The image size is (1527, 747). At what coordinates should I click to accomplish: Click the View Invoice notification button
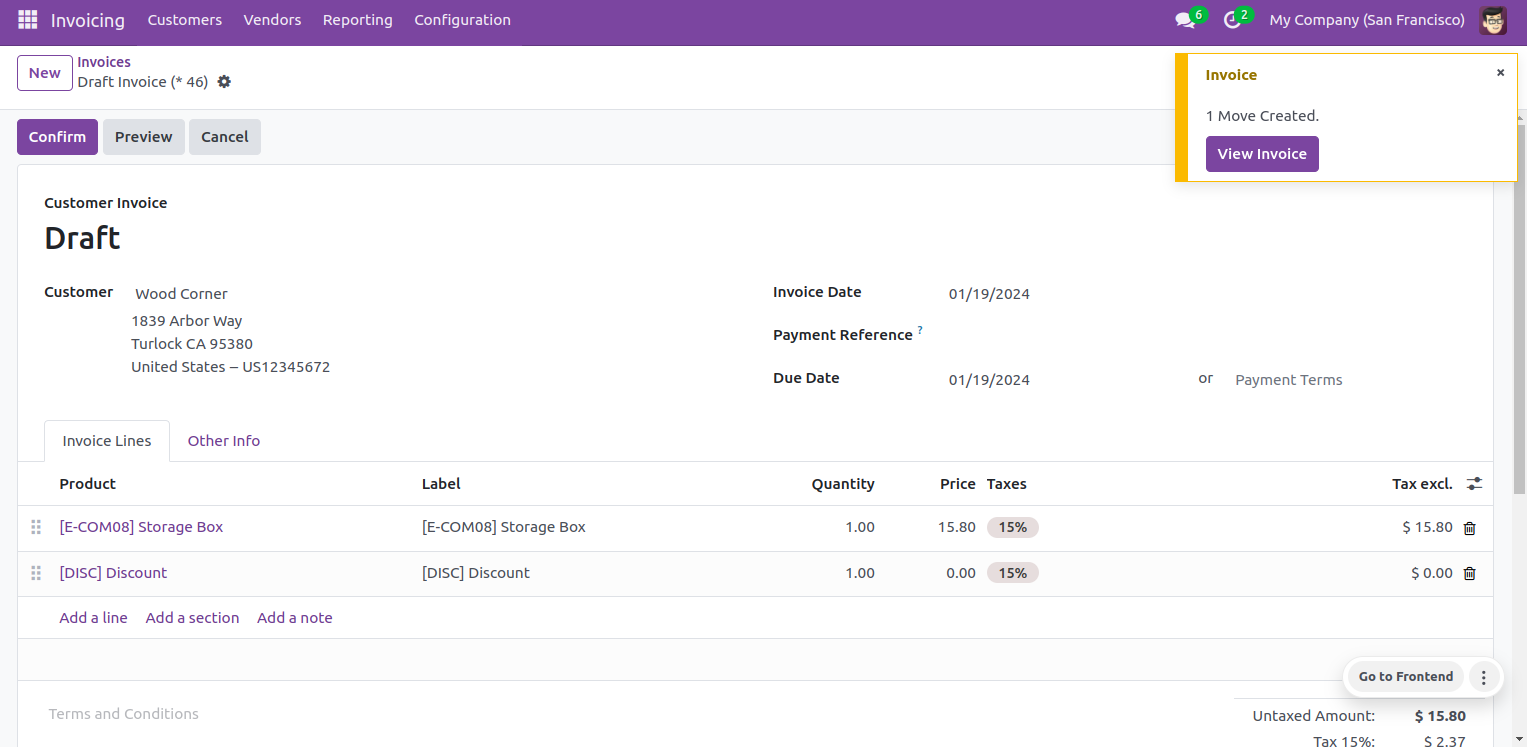coord(1262,154)
